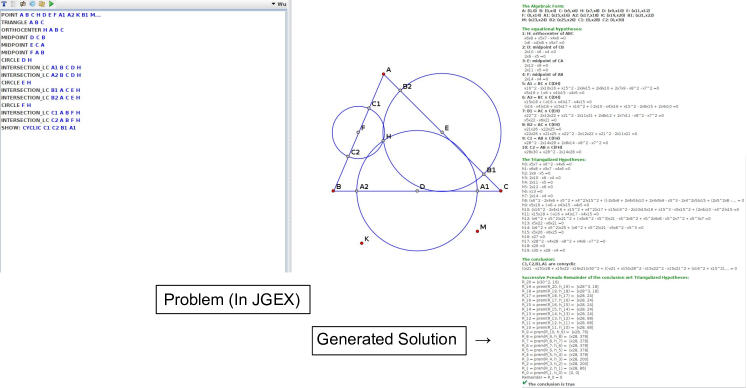
Task: Select the SHOW: CYCLIC C1 C2 B1 A1 line
Action: (39, 128)
